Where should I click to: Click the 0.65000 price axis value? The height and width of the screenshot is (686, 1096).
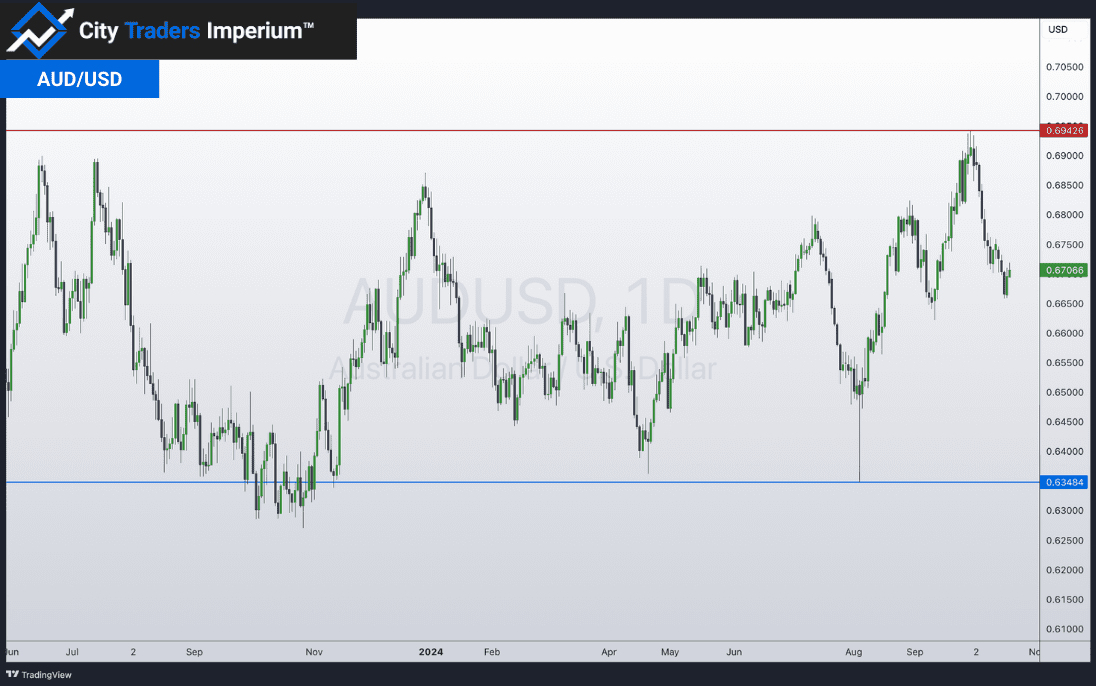point(1065,392)
